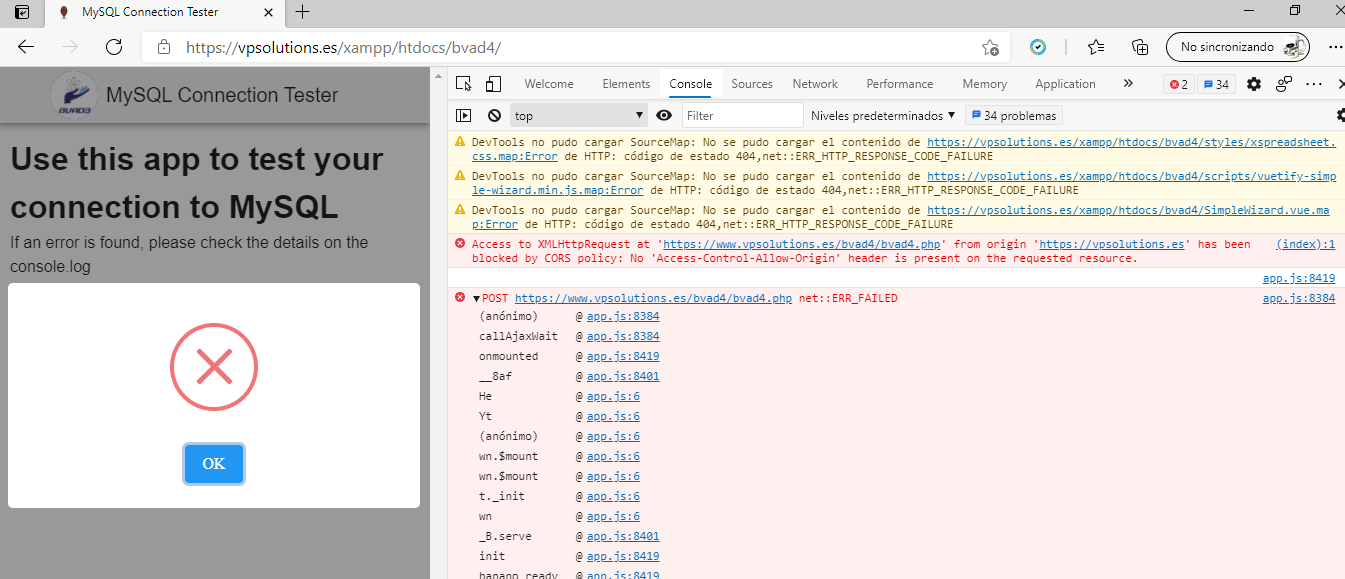
Task: Click the browser back arrow
Action: click(26, 47)
